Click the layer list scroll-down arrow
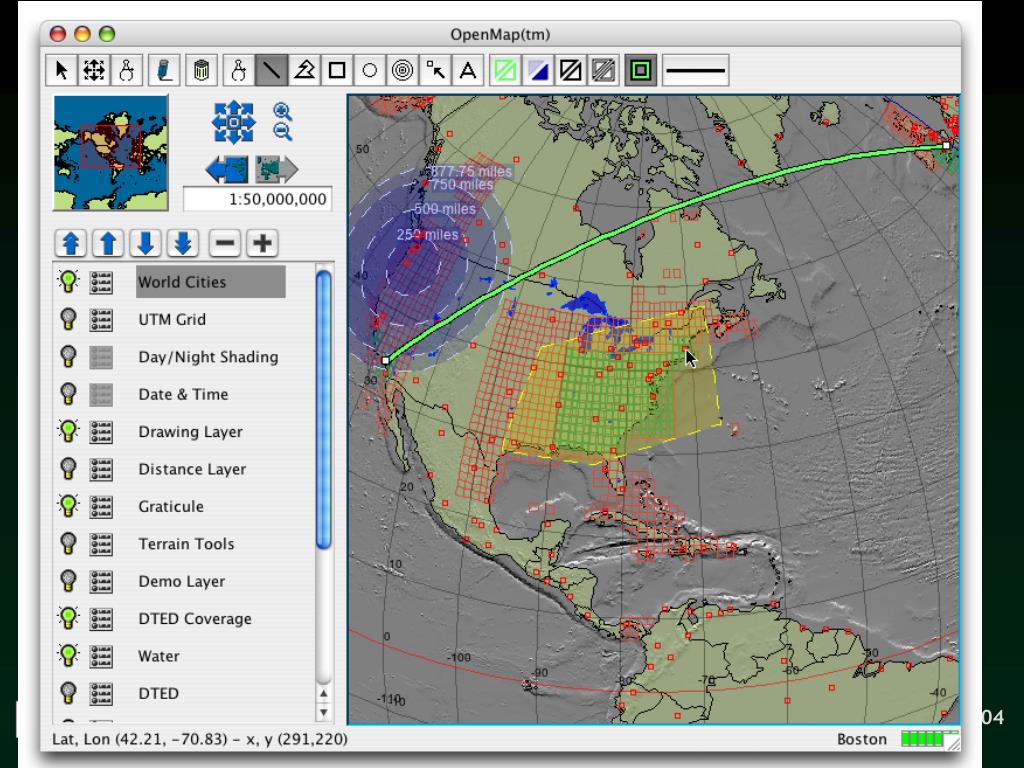 click(x=323, y=712)
